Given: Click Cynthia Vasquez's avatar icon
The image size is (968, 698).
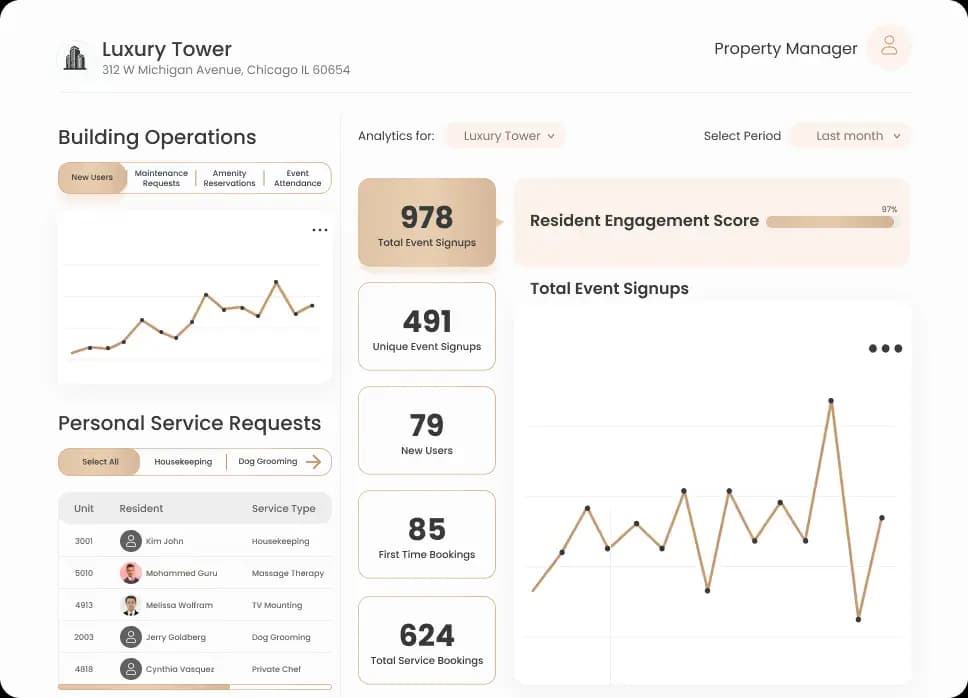Looking at the screenshot, I should tap(131, 669).
